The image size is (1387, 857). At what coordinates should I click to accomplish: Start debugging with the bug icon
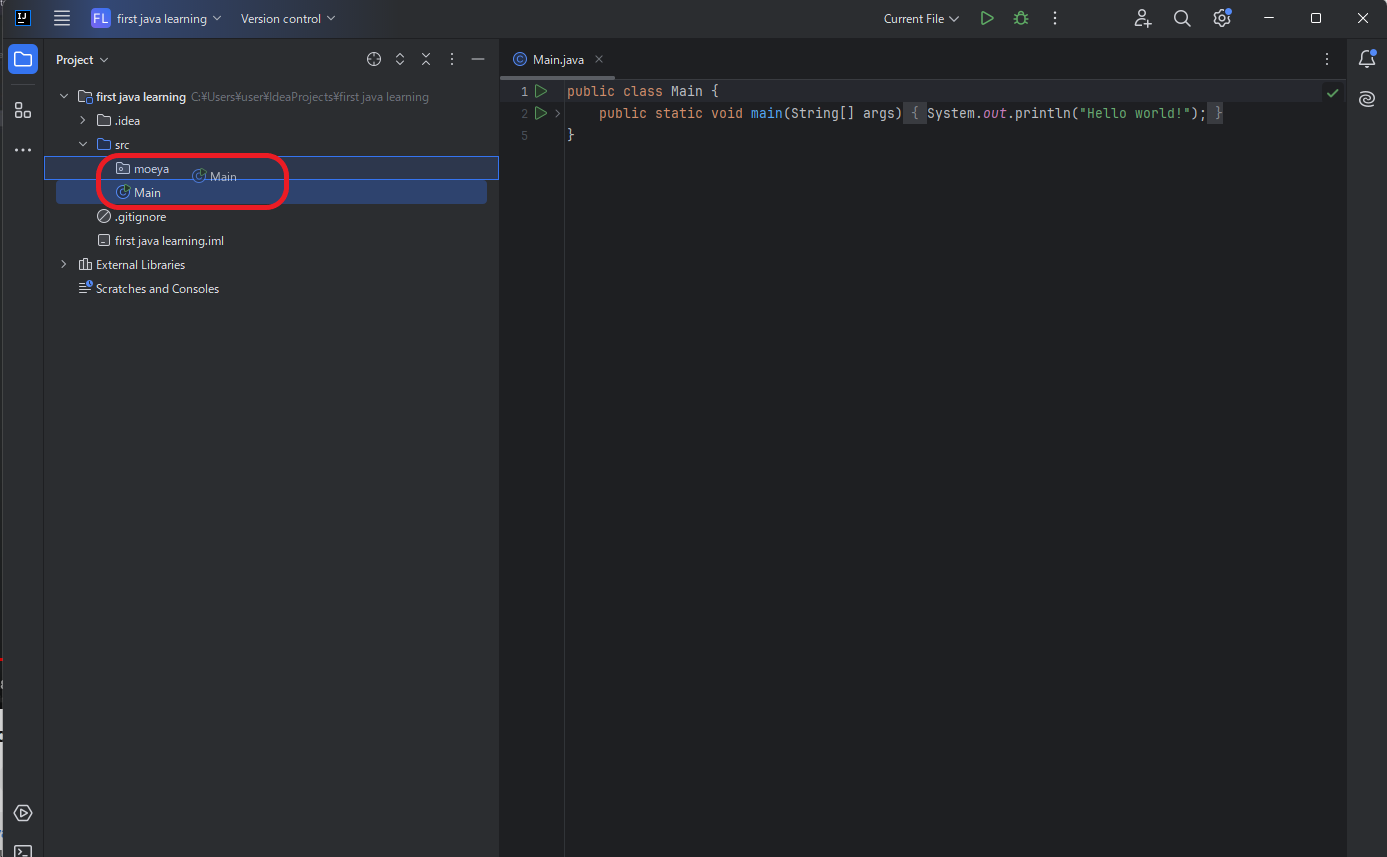[1020, 18]
